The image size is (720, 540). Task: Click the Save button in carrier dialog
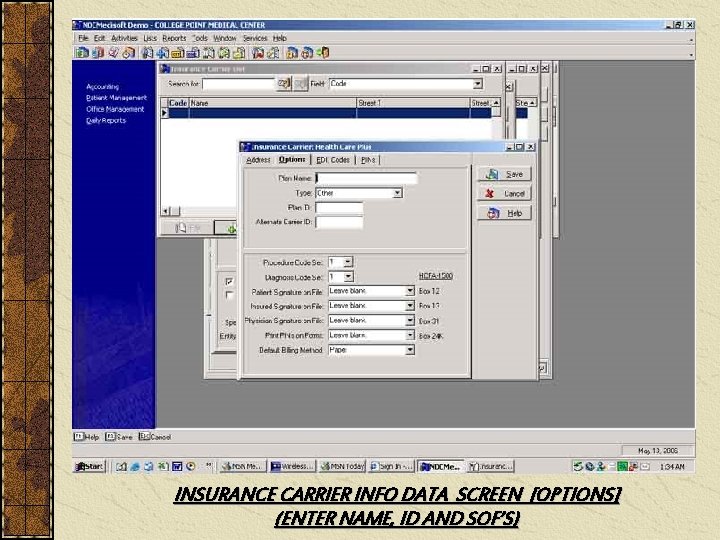pyautogui.click(x=504, y=174)
